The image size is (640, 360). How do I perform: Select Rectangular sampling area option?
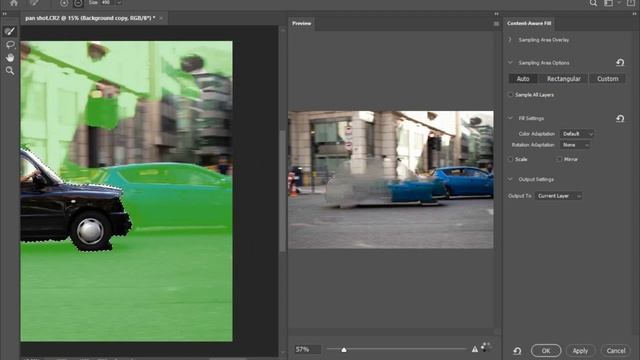(x=564, y=79)
